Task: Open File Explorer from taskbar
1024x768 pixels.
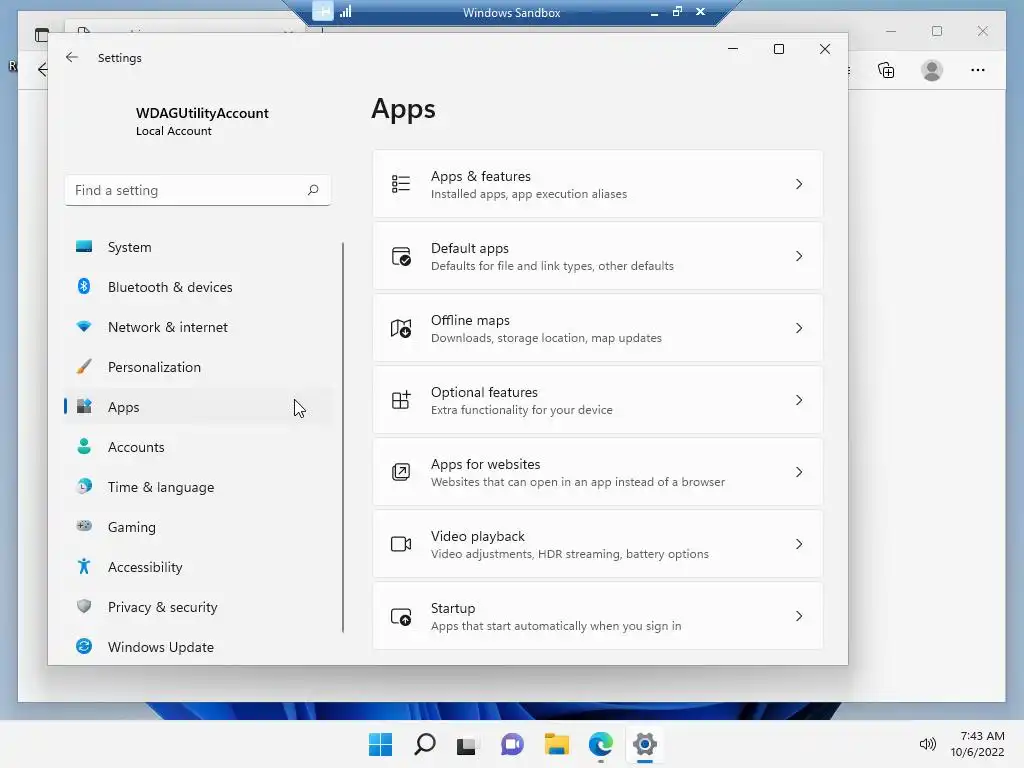Action: (x=556, y=744)
